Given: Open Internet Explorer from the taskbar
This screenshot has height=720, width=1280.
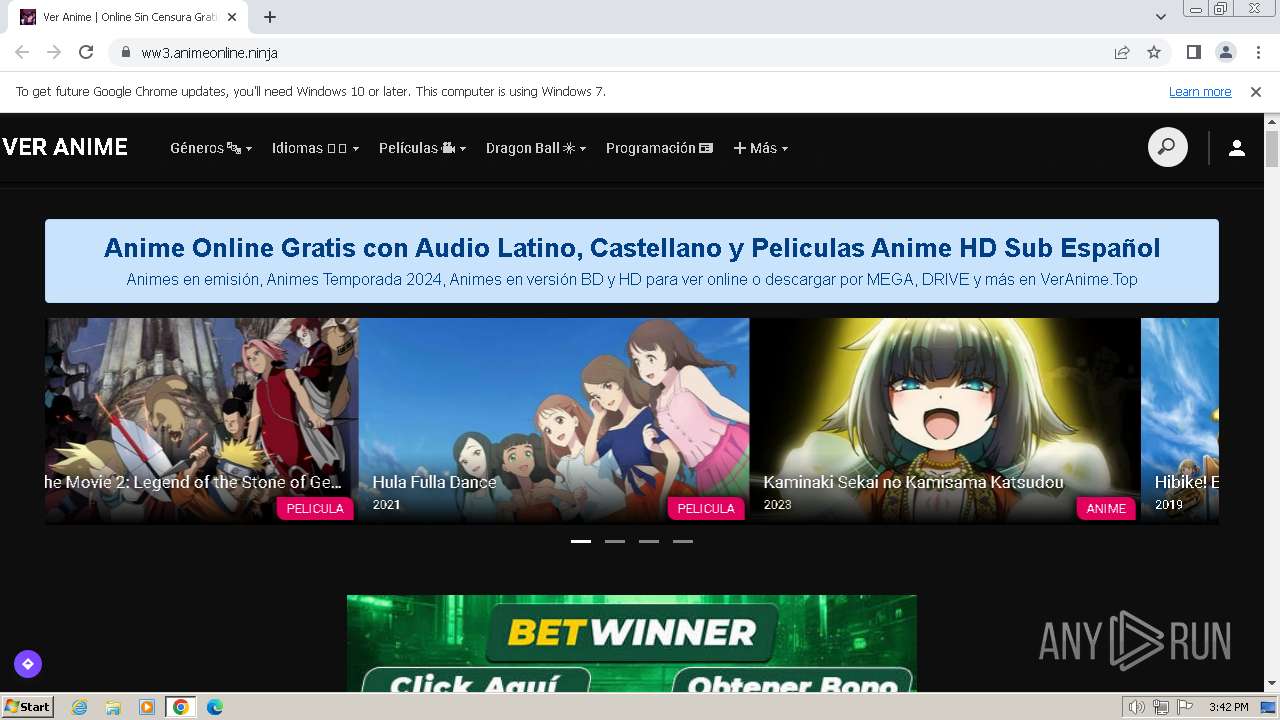Looking at the screenshot, I should click(79, 707).
